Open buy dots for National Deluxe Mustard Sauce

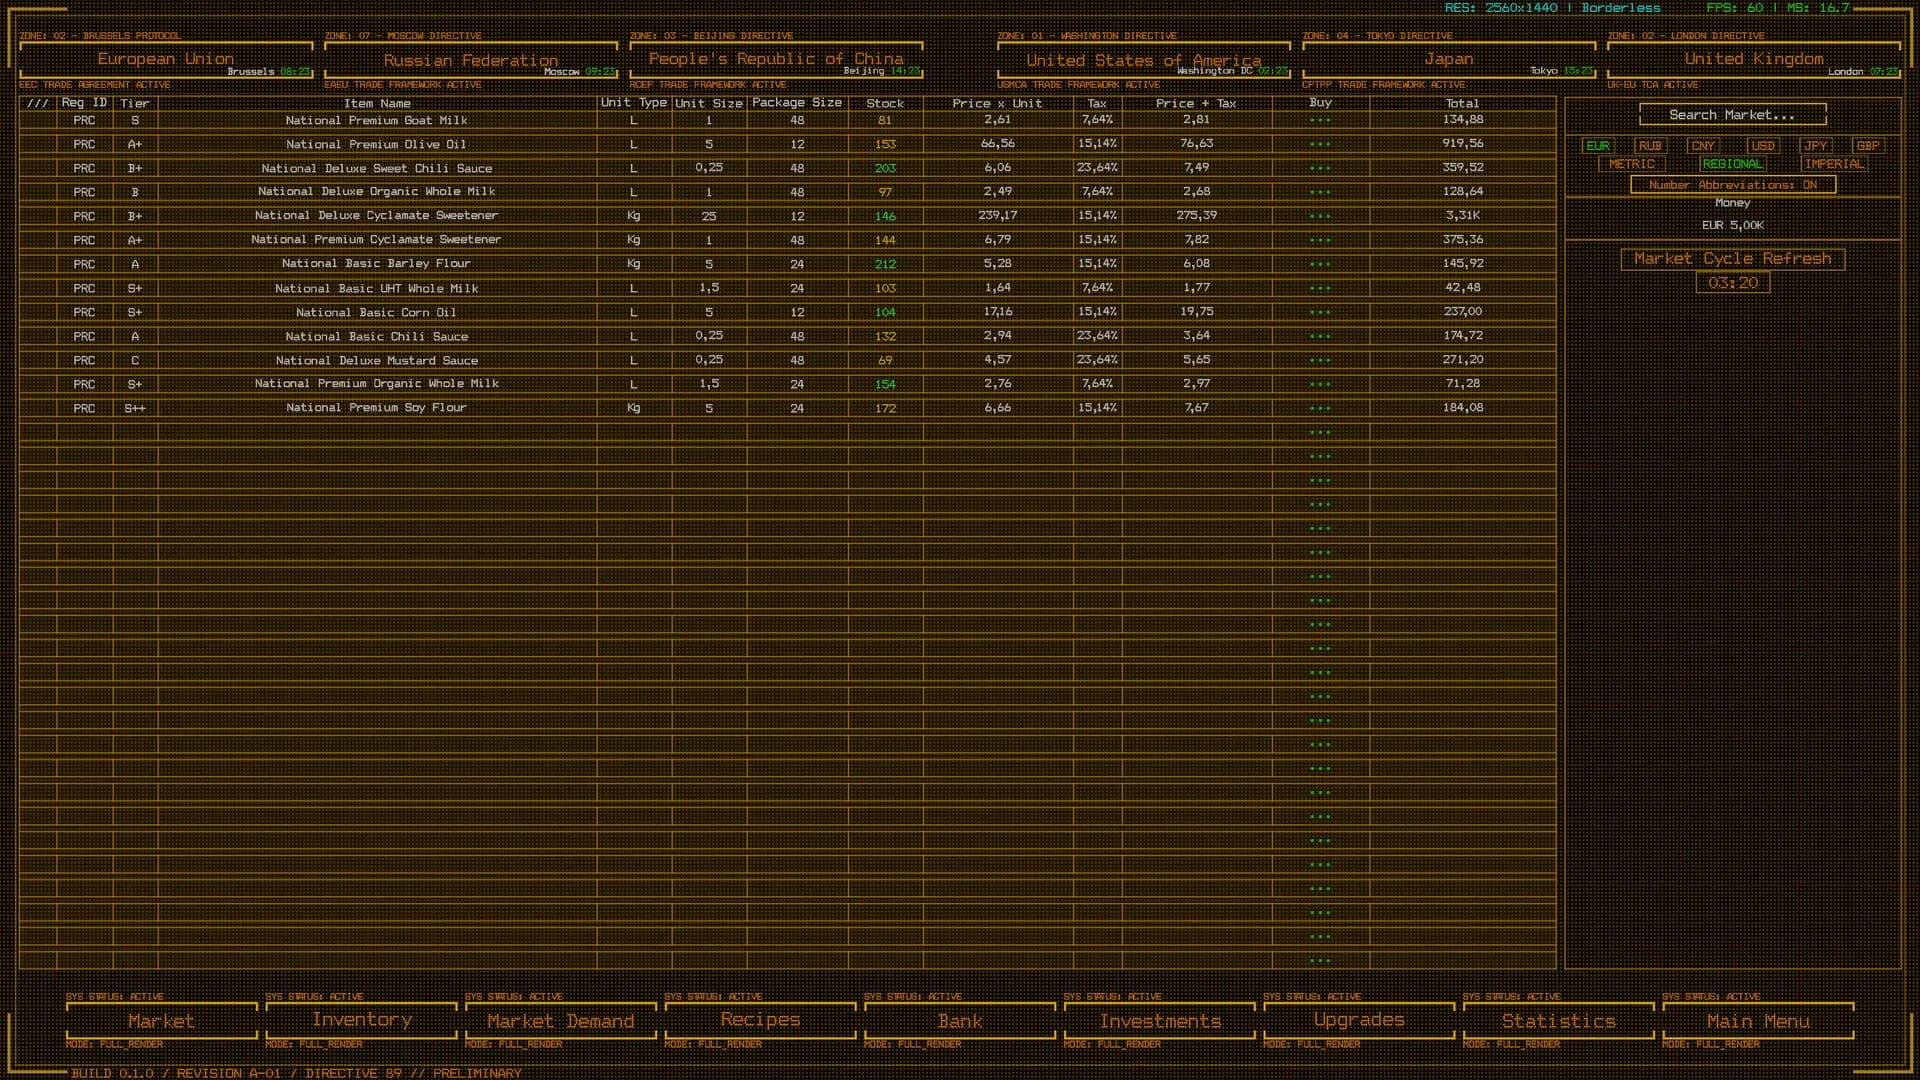pyautogui.click(x=1320, y=360)
